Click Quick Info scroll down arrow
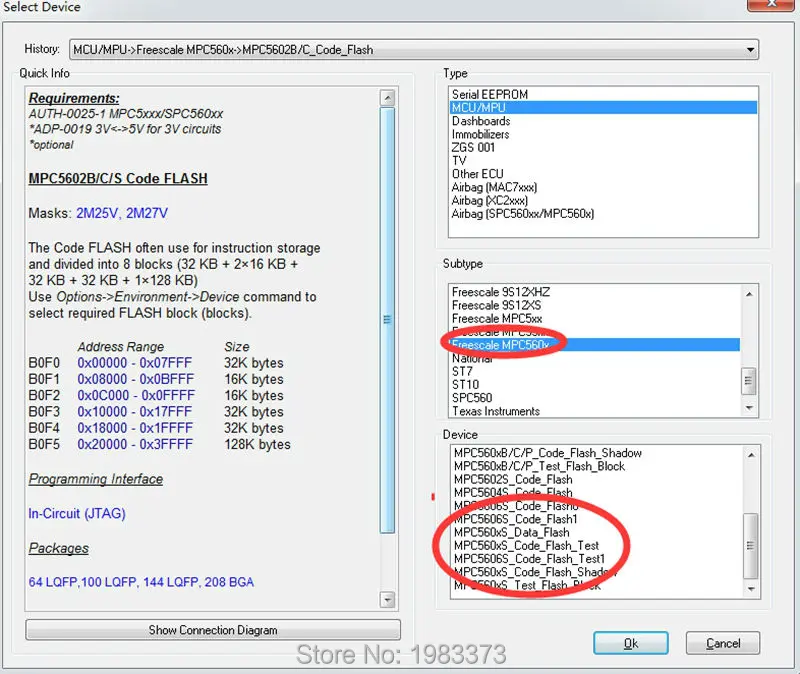Screen dimensions: 800x674 coord(388,600)
